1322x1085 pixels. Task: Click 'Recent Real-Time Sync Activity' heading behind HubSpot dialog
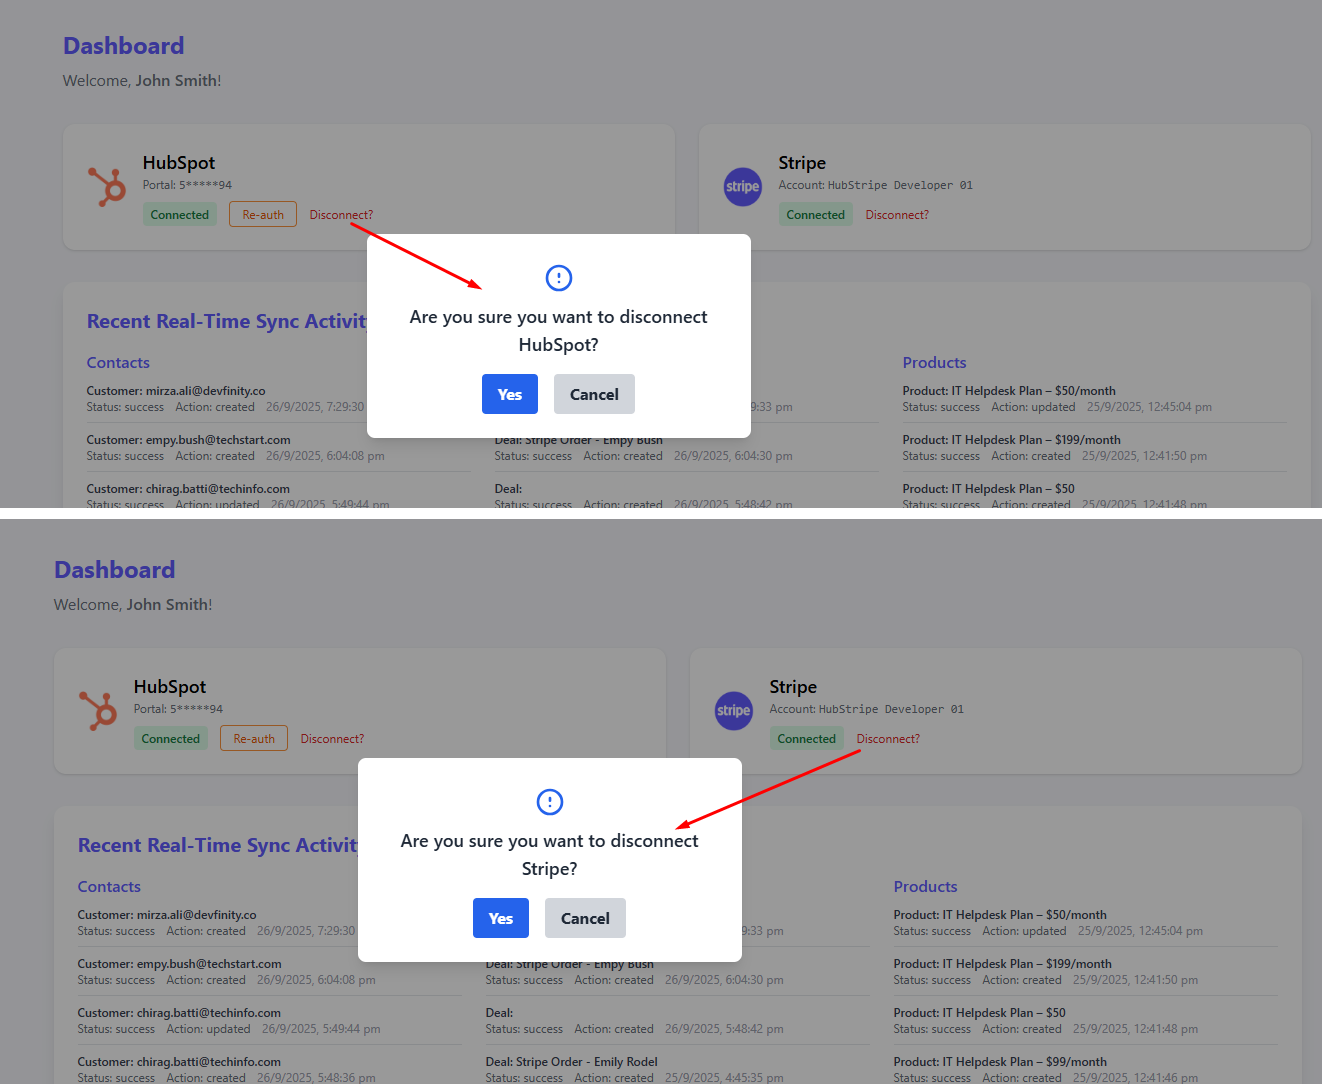pyautogui.click(x=227, y=321)
